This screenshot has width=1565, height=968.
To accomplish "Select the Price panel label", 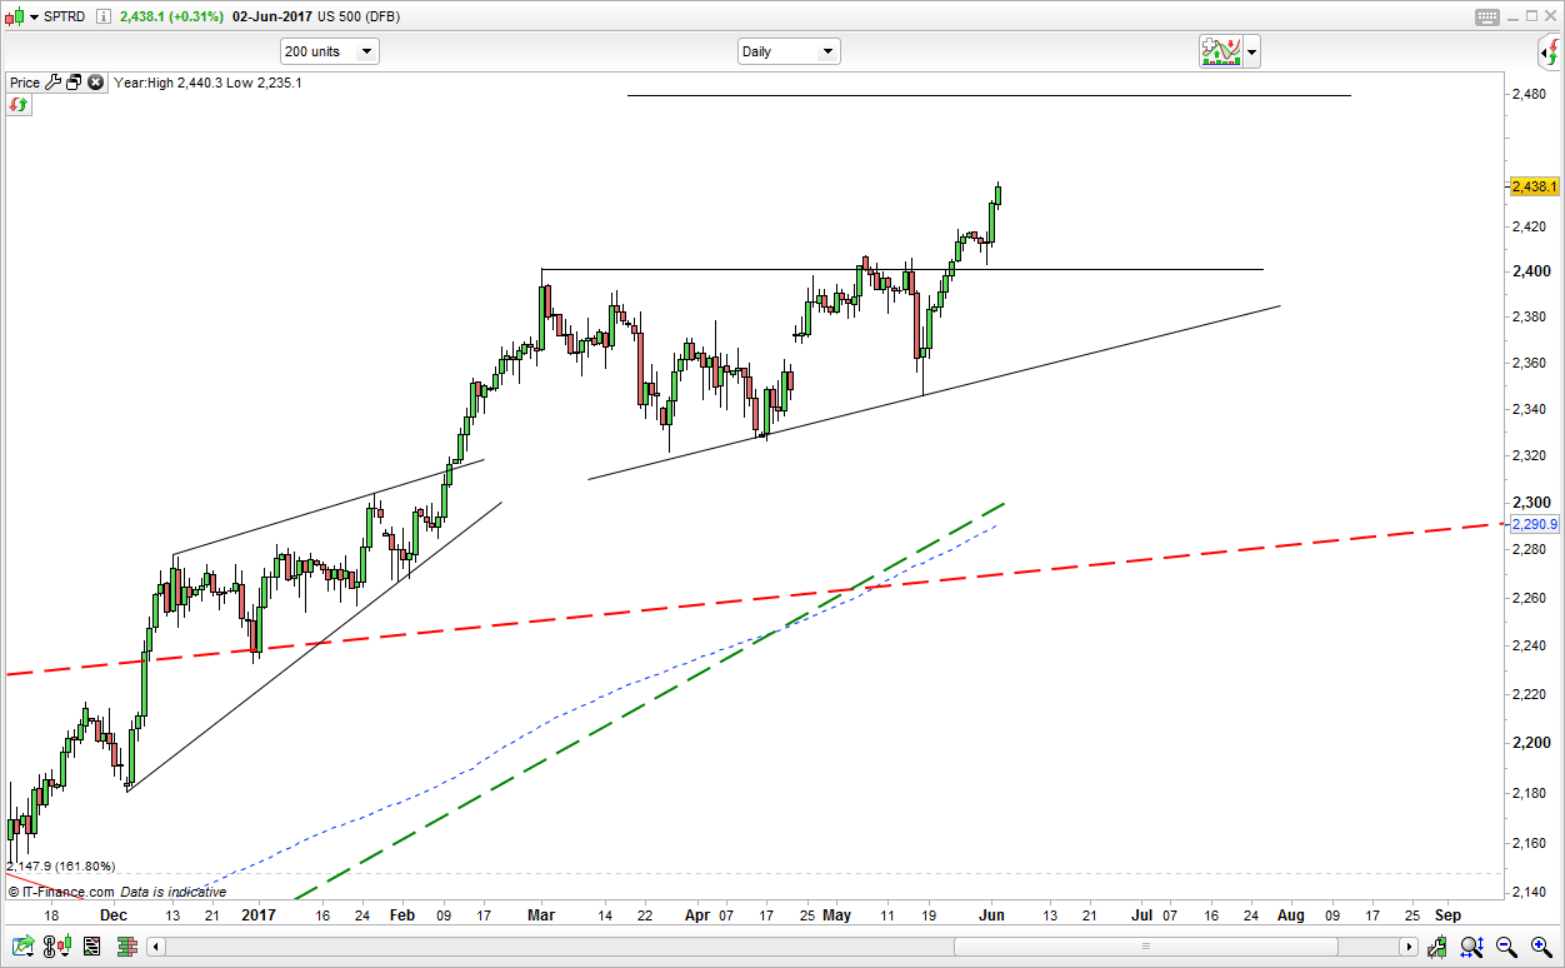I will (23, 82).
